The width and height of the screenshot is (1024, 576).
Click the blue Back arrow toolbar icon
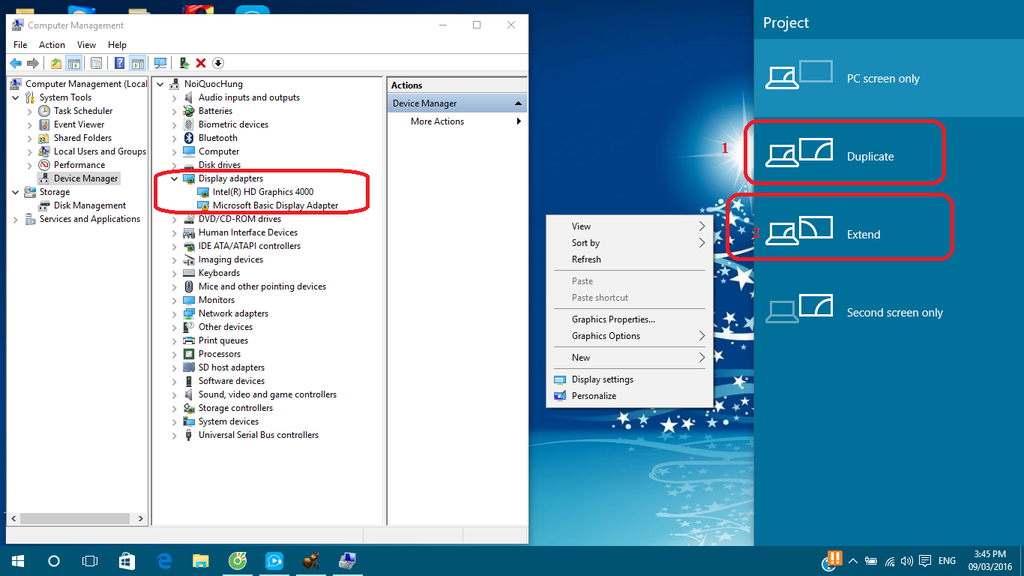pos(16,63)
